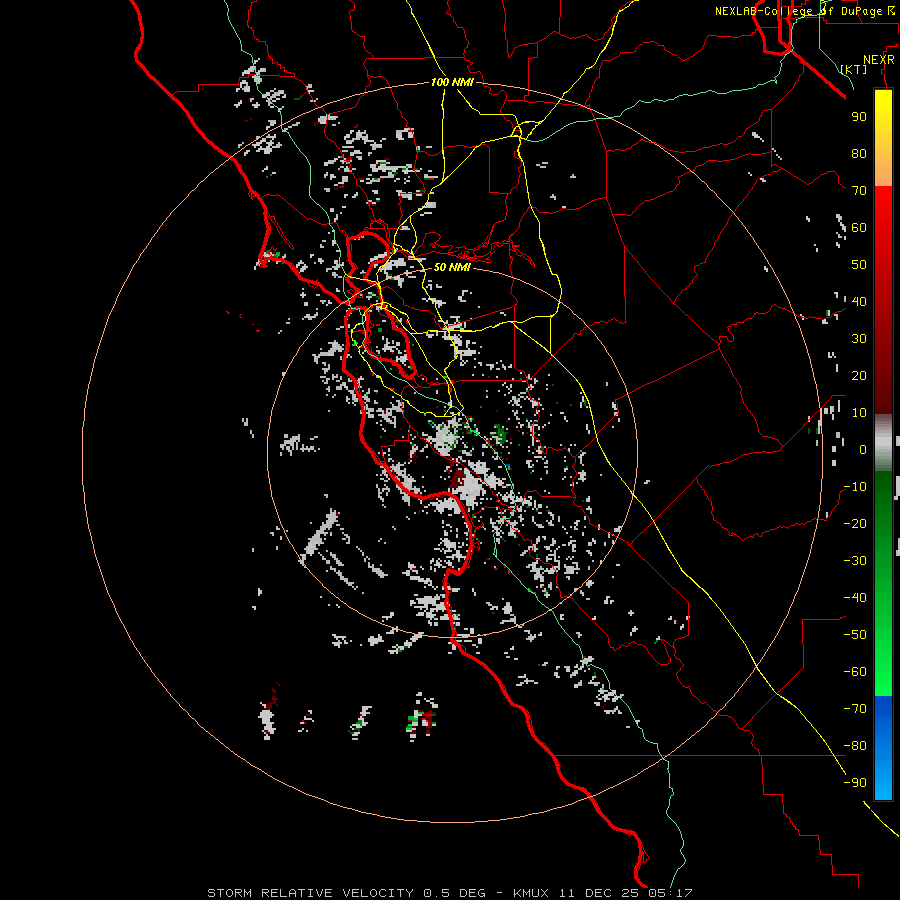900x900 pixels.
Task: Click the gray zero-velocity segment of color scale
Action: click(x=883, y=443)
